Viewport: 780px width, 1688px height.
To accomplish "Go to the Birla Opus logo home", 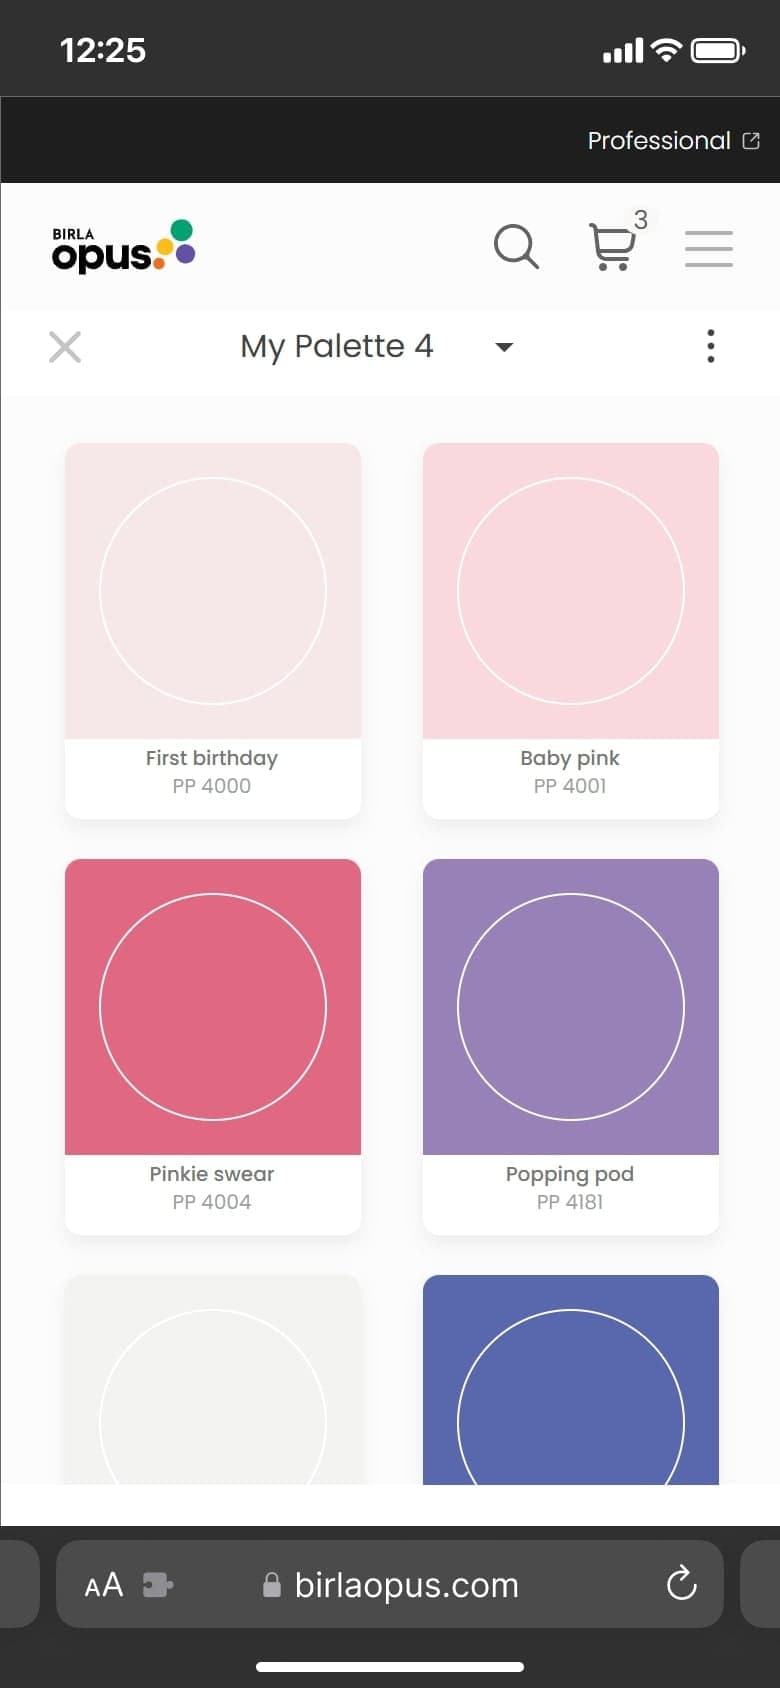I will click(123, 246).
